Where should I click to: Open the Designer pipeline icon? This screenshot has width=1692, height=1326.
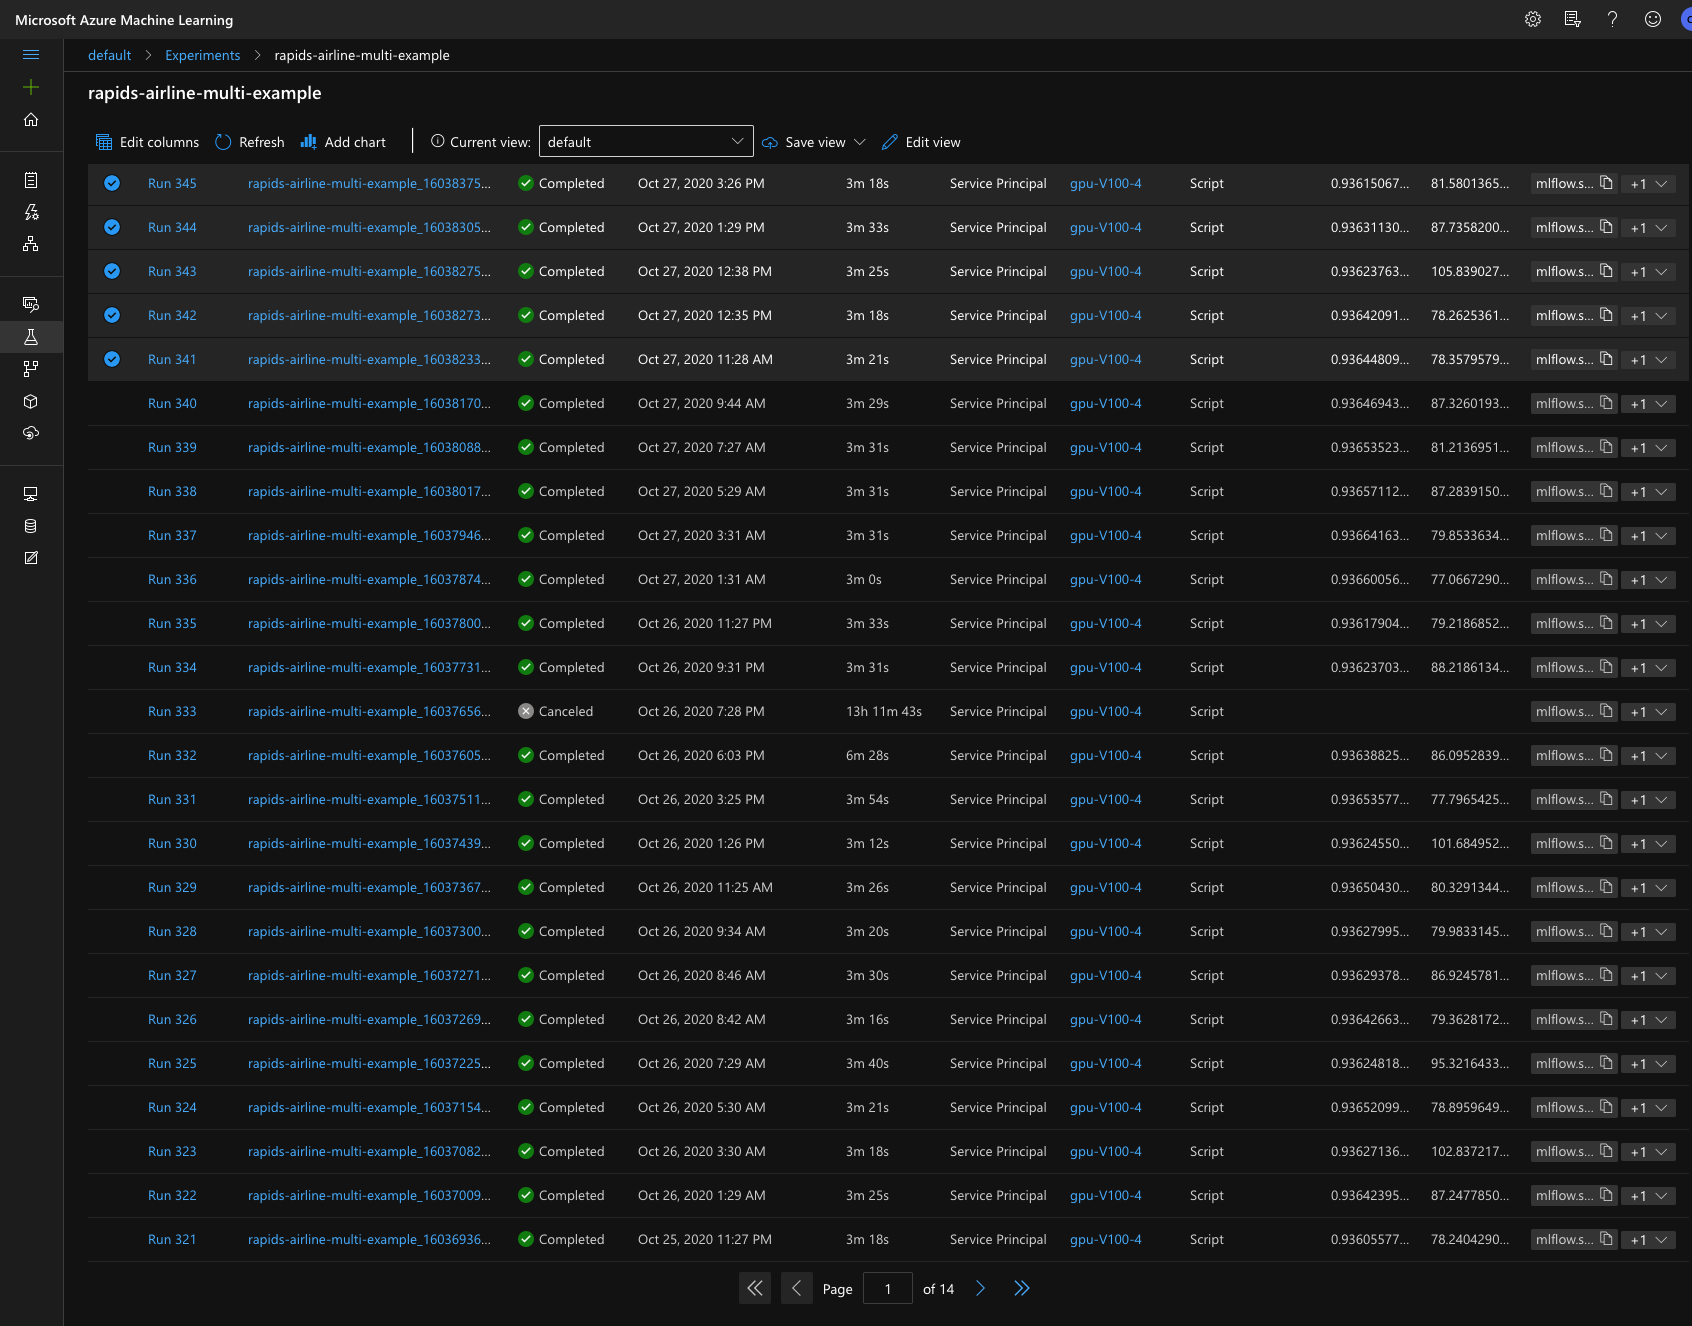click(31, 243)
